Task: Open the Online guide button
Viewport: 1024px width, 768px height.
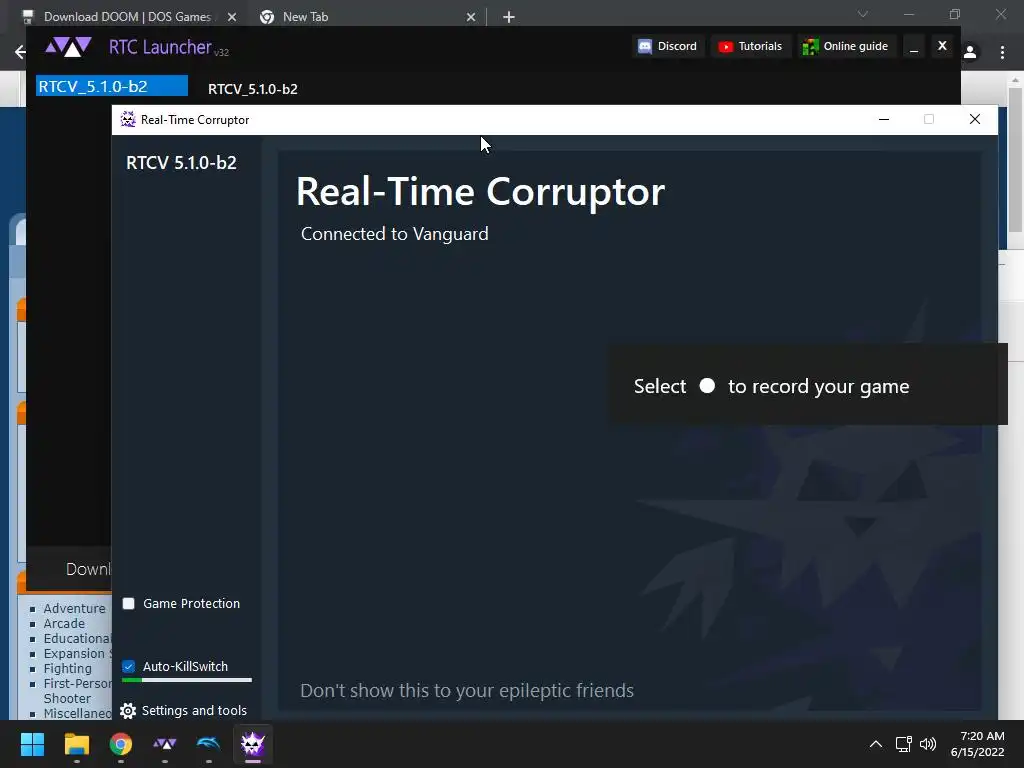Action: pos(846,46)
